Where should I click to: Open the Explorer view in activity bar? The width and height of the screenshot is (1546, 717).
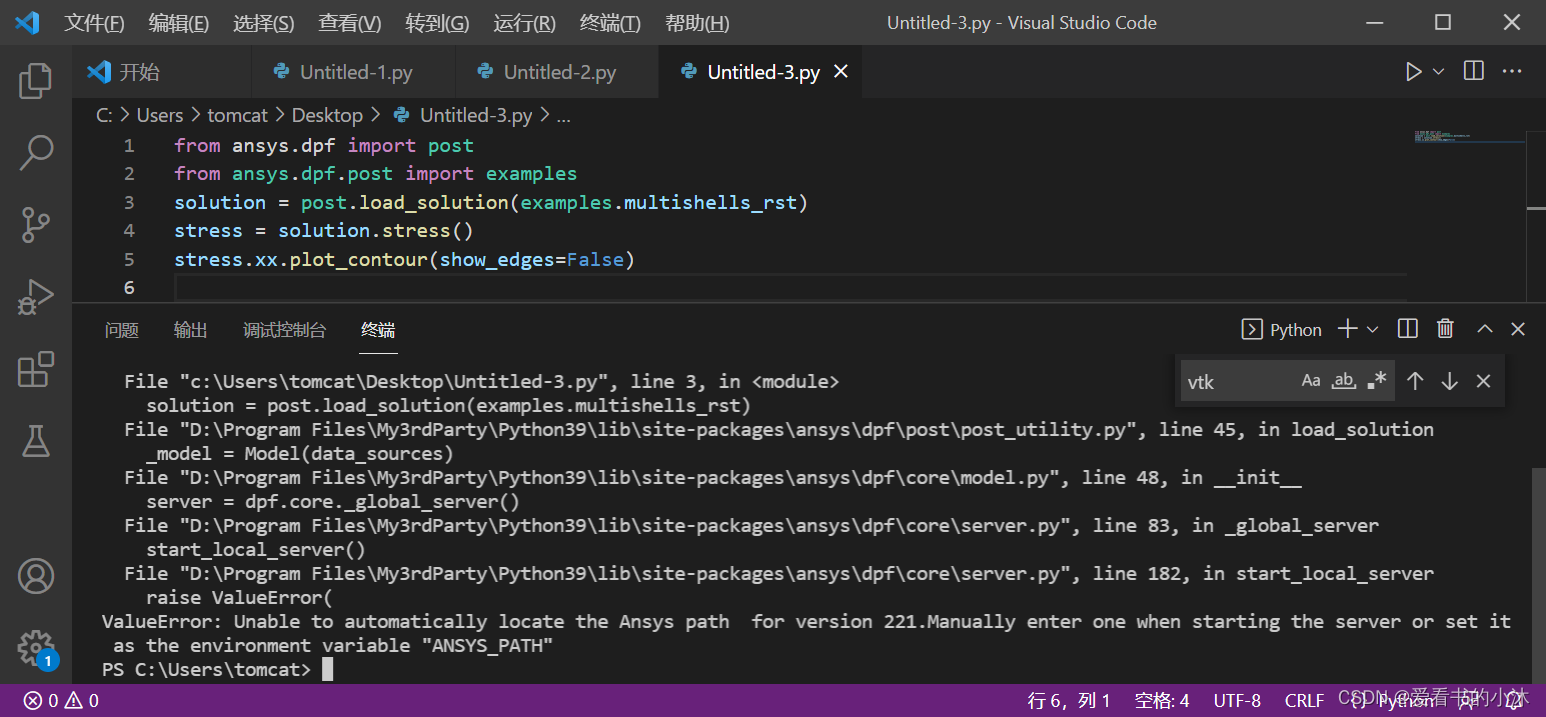point(36,81)
